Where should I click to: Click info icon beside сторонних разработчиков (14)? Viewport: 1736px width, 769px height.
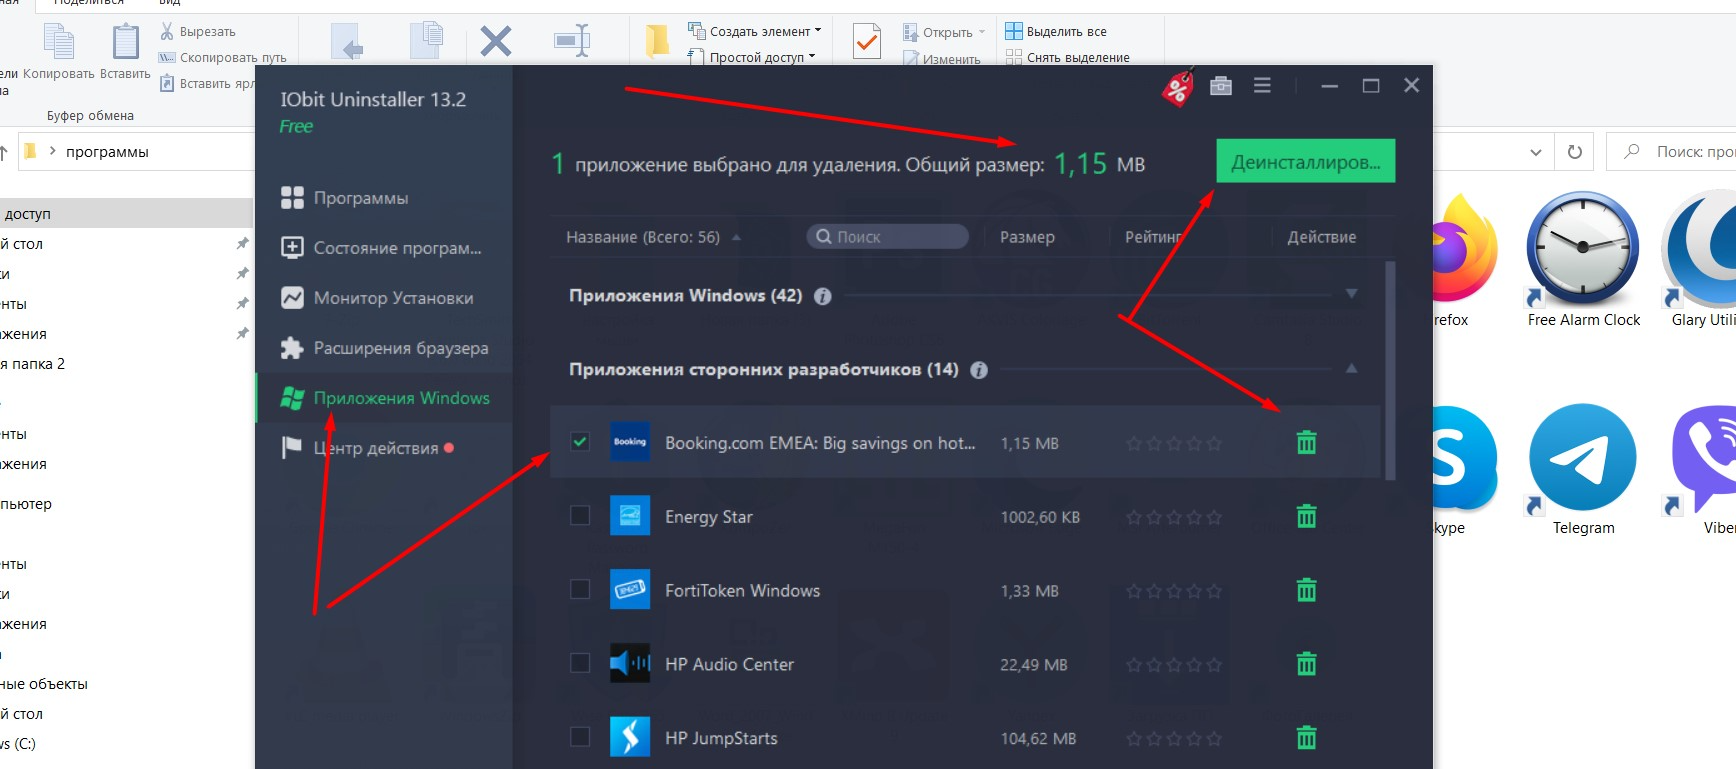pyautogui.click(x=979, y=370)
